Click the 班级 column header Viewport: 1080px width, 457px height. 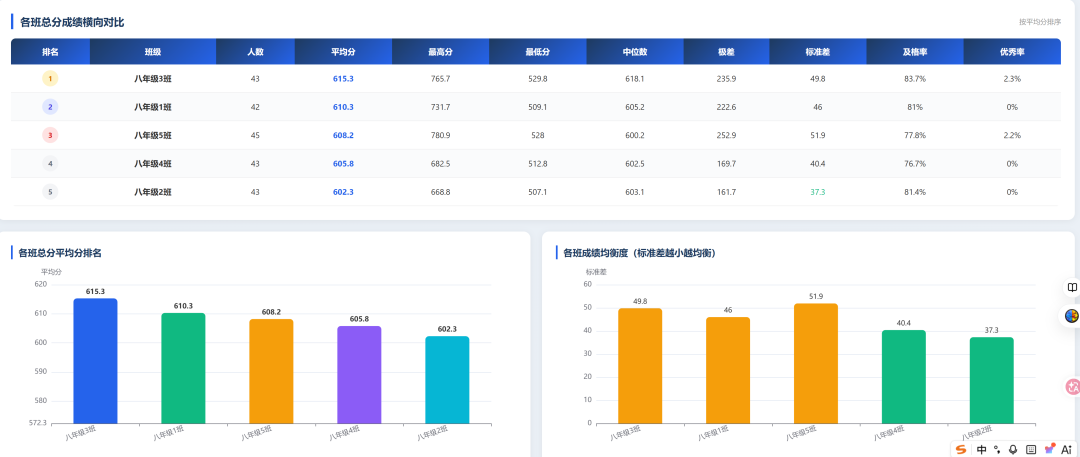point(153,52)
